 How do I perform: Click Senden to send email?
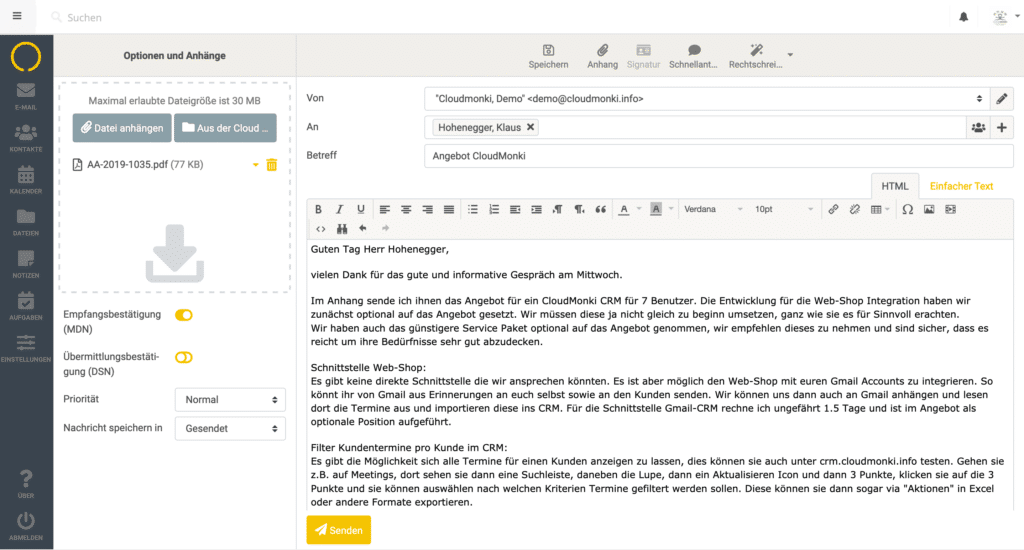point(339,530)
